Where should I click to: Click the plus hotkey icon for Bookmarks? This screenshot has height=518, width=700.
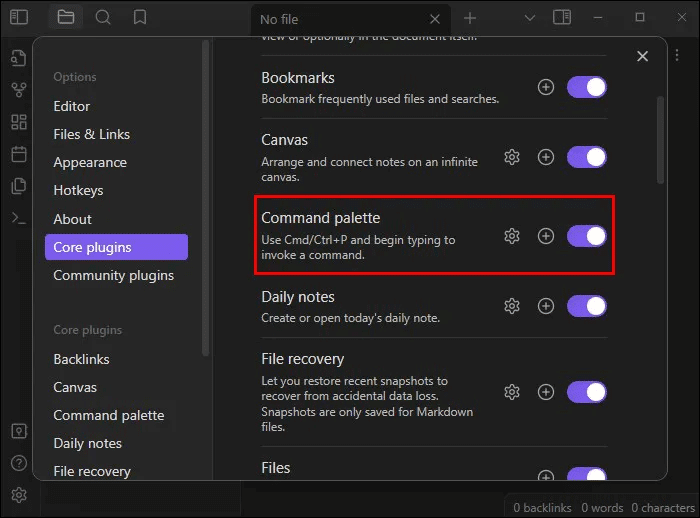point(546,87)
